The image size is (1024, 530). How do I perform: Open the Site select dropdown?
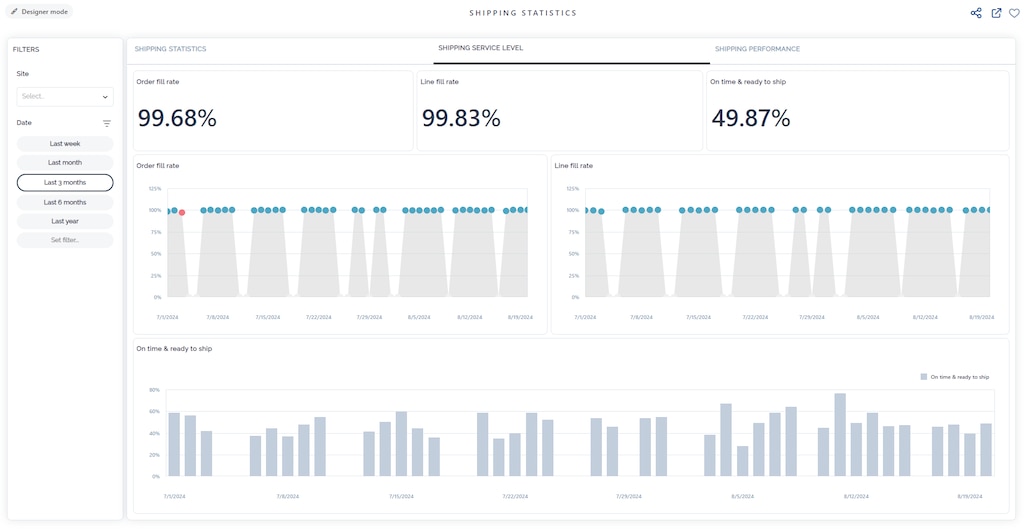pyautogui.click(x=60, y=97)
